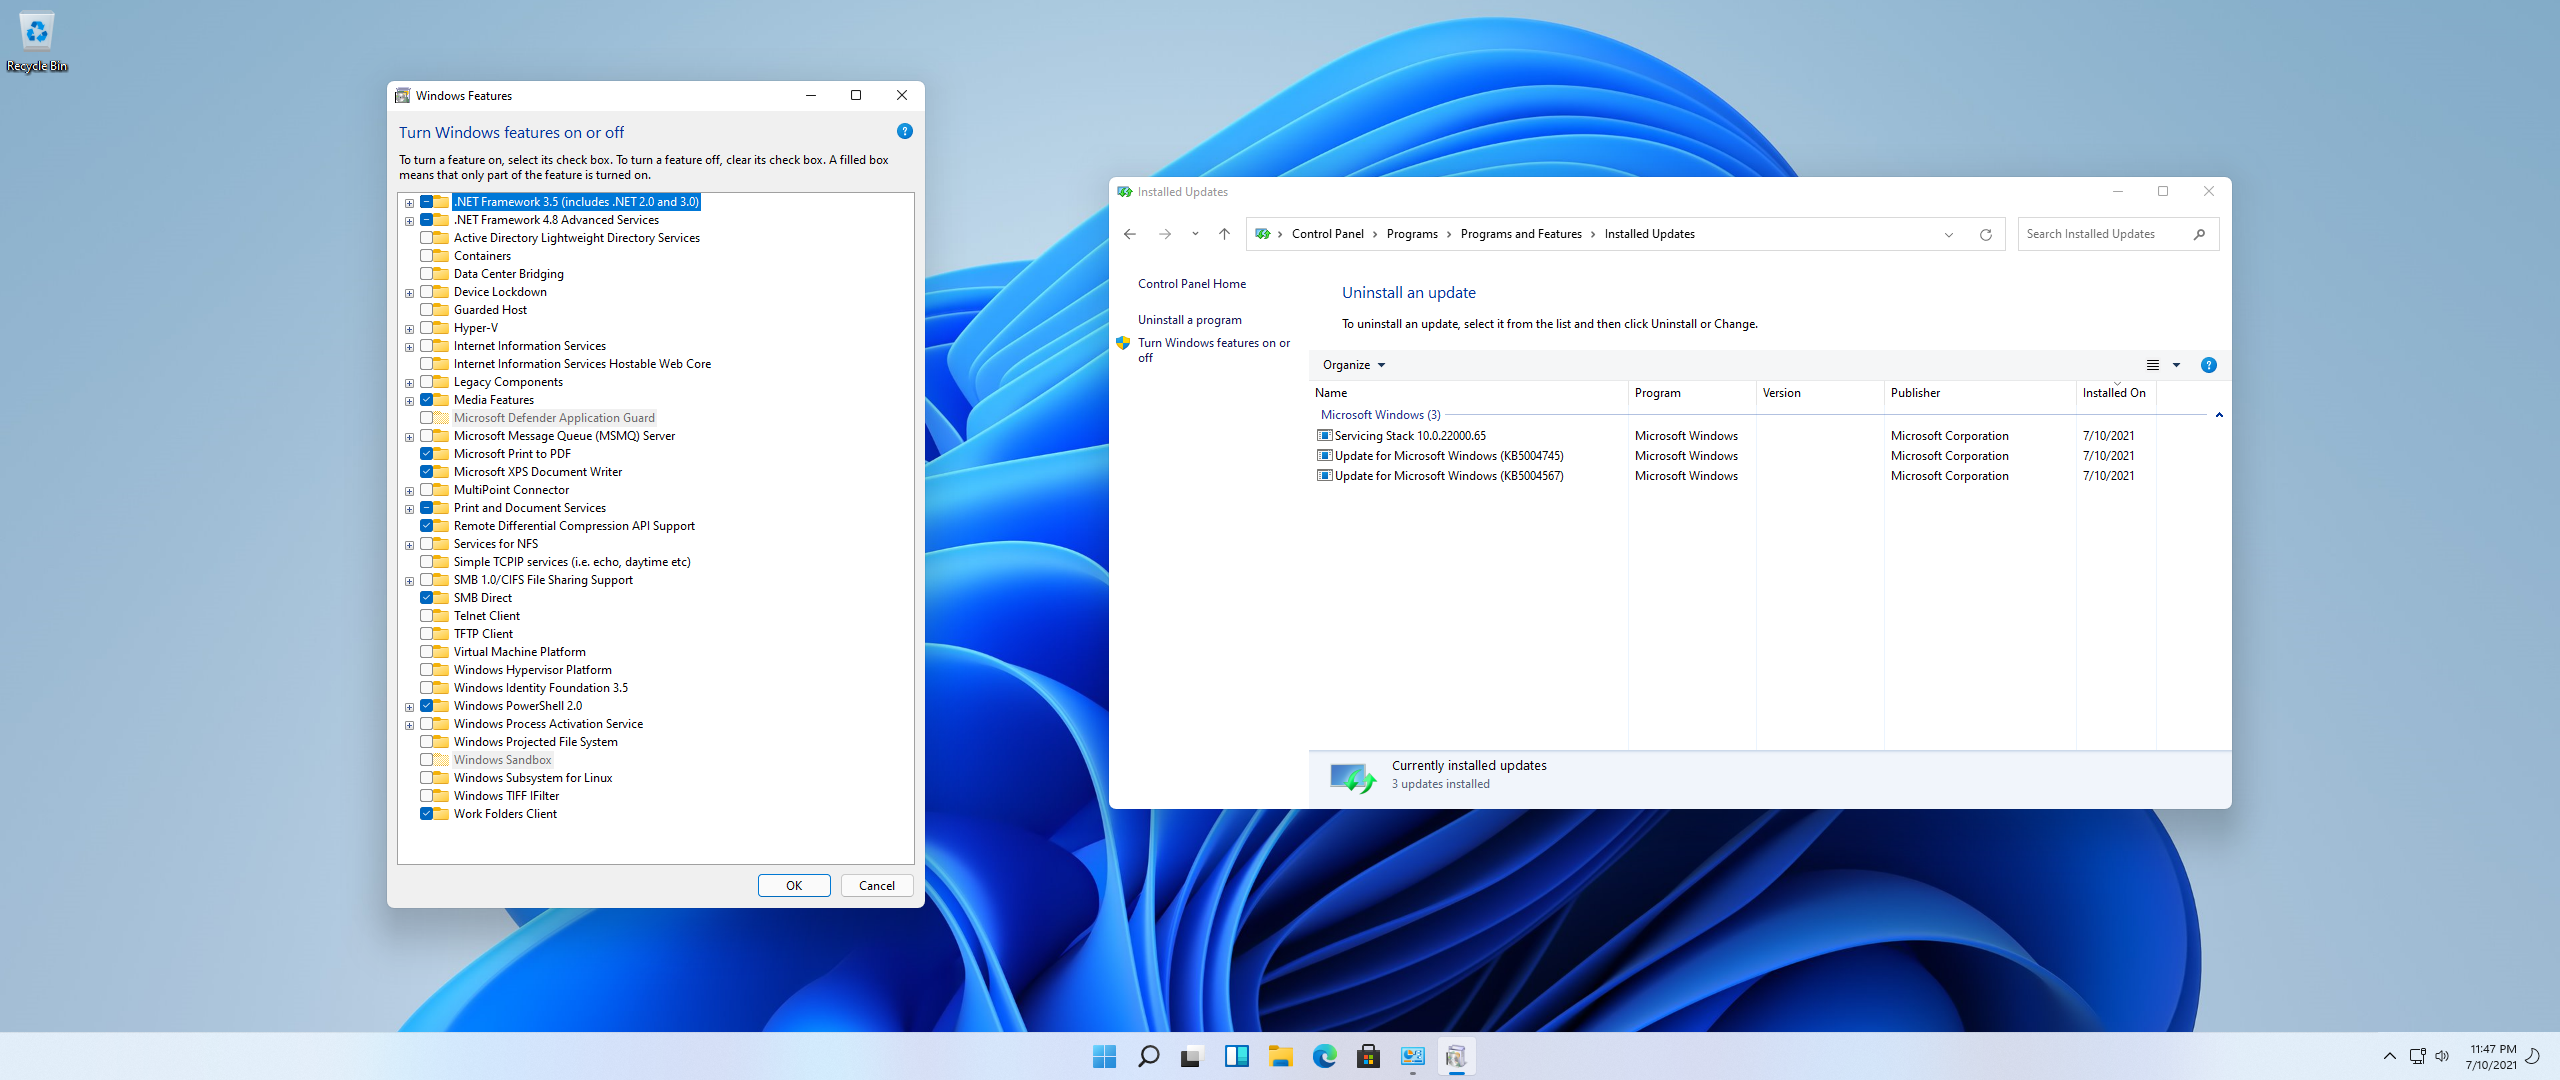This screenshot has height=1080, width=2560.
Task: Go back in Installed Updates window
Action: pyautogui.click(x=1130, y=234)
